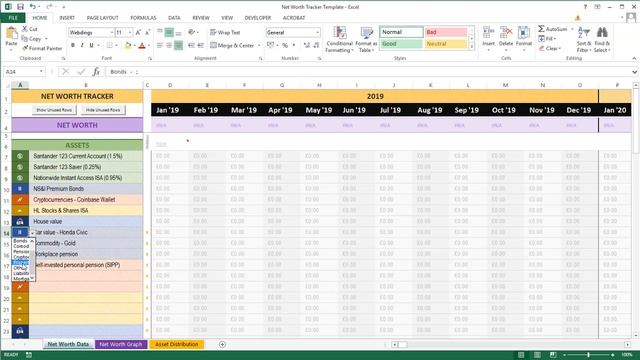640x360 pixels.
Task: Open Find & Select binoculars
Action: (602, 40)
